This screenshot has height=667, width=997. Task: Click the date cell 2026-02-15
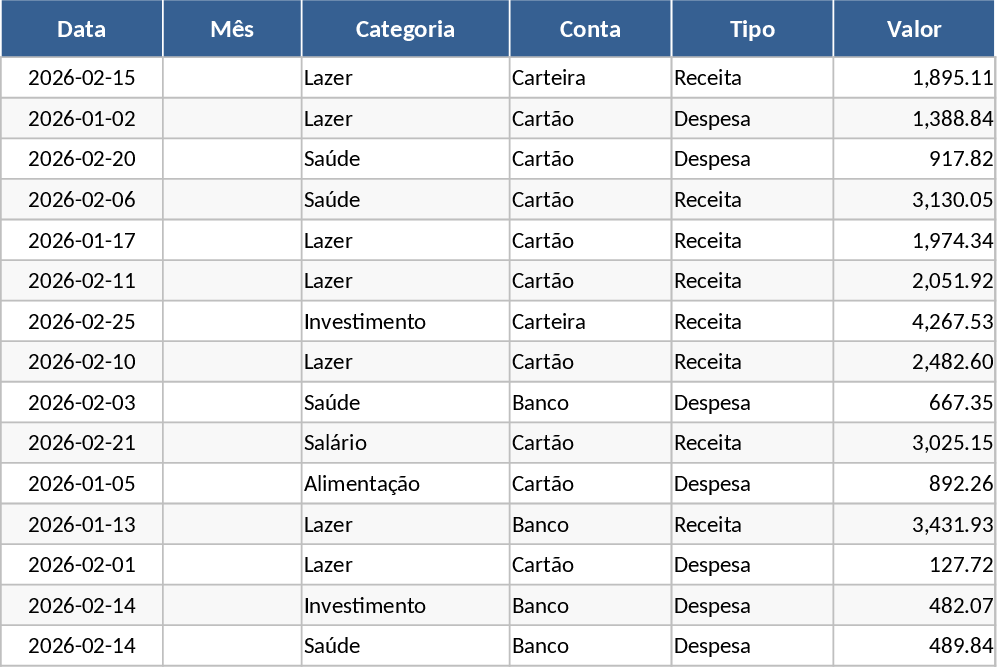pyautogui.click(x=82, y=78)
